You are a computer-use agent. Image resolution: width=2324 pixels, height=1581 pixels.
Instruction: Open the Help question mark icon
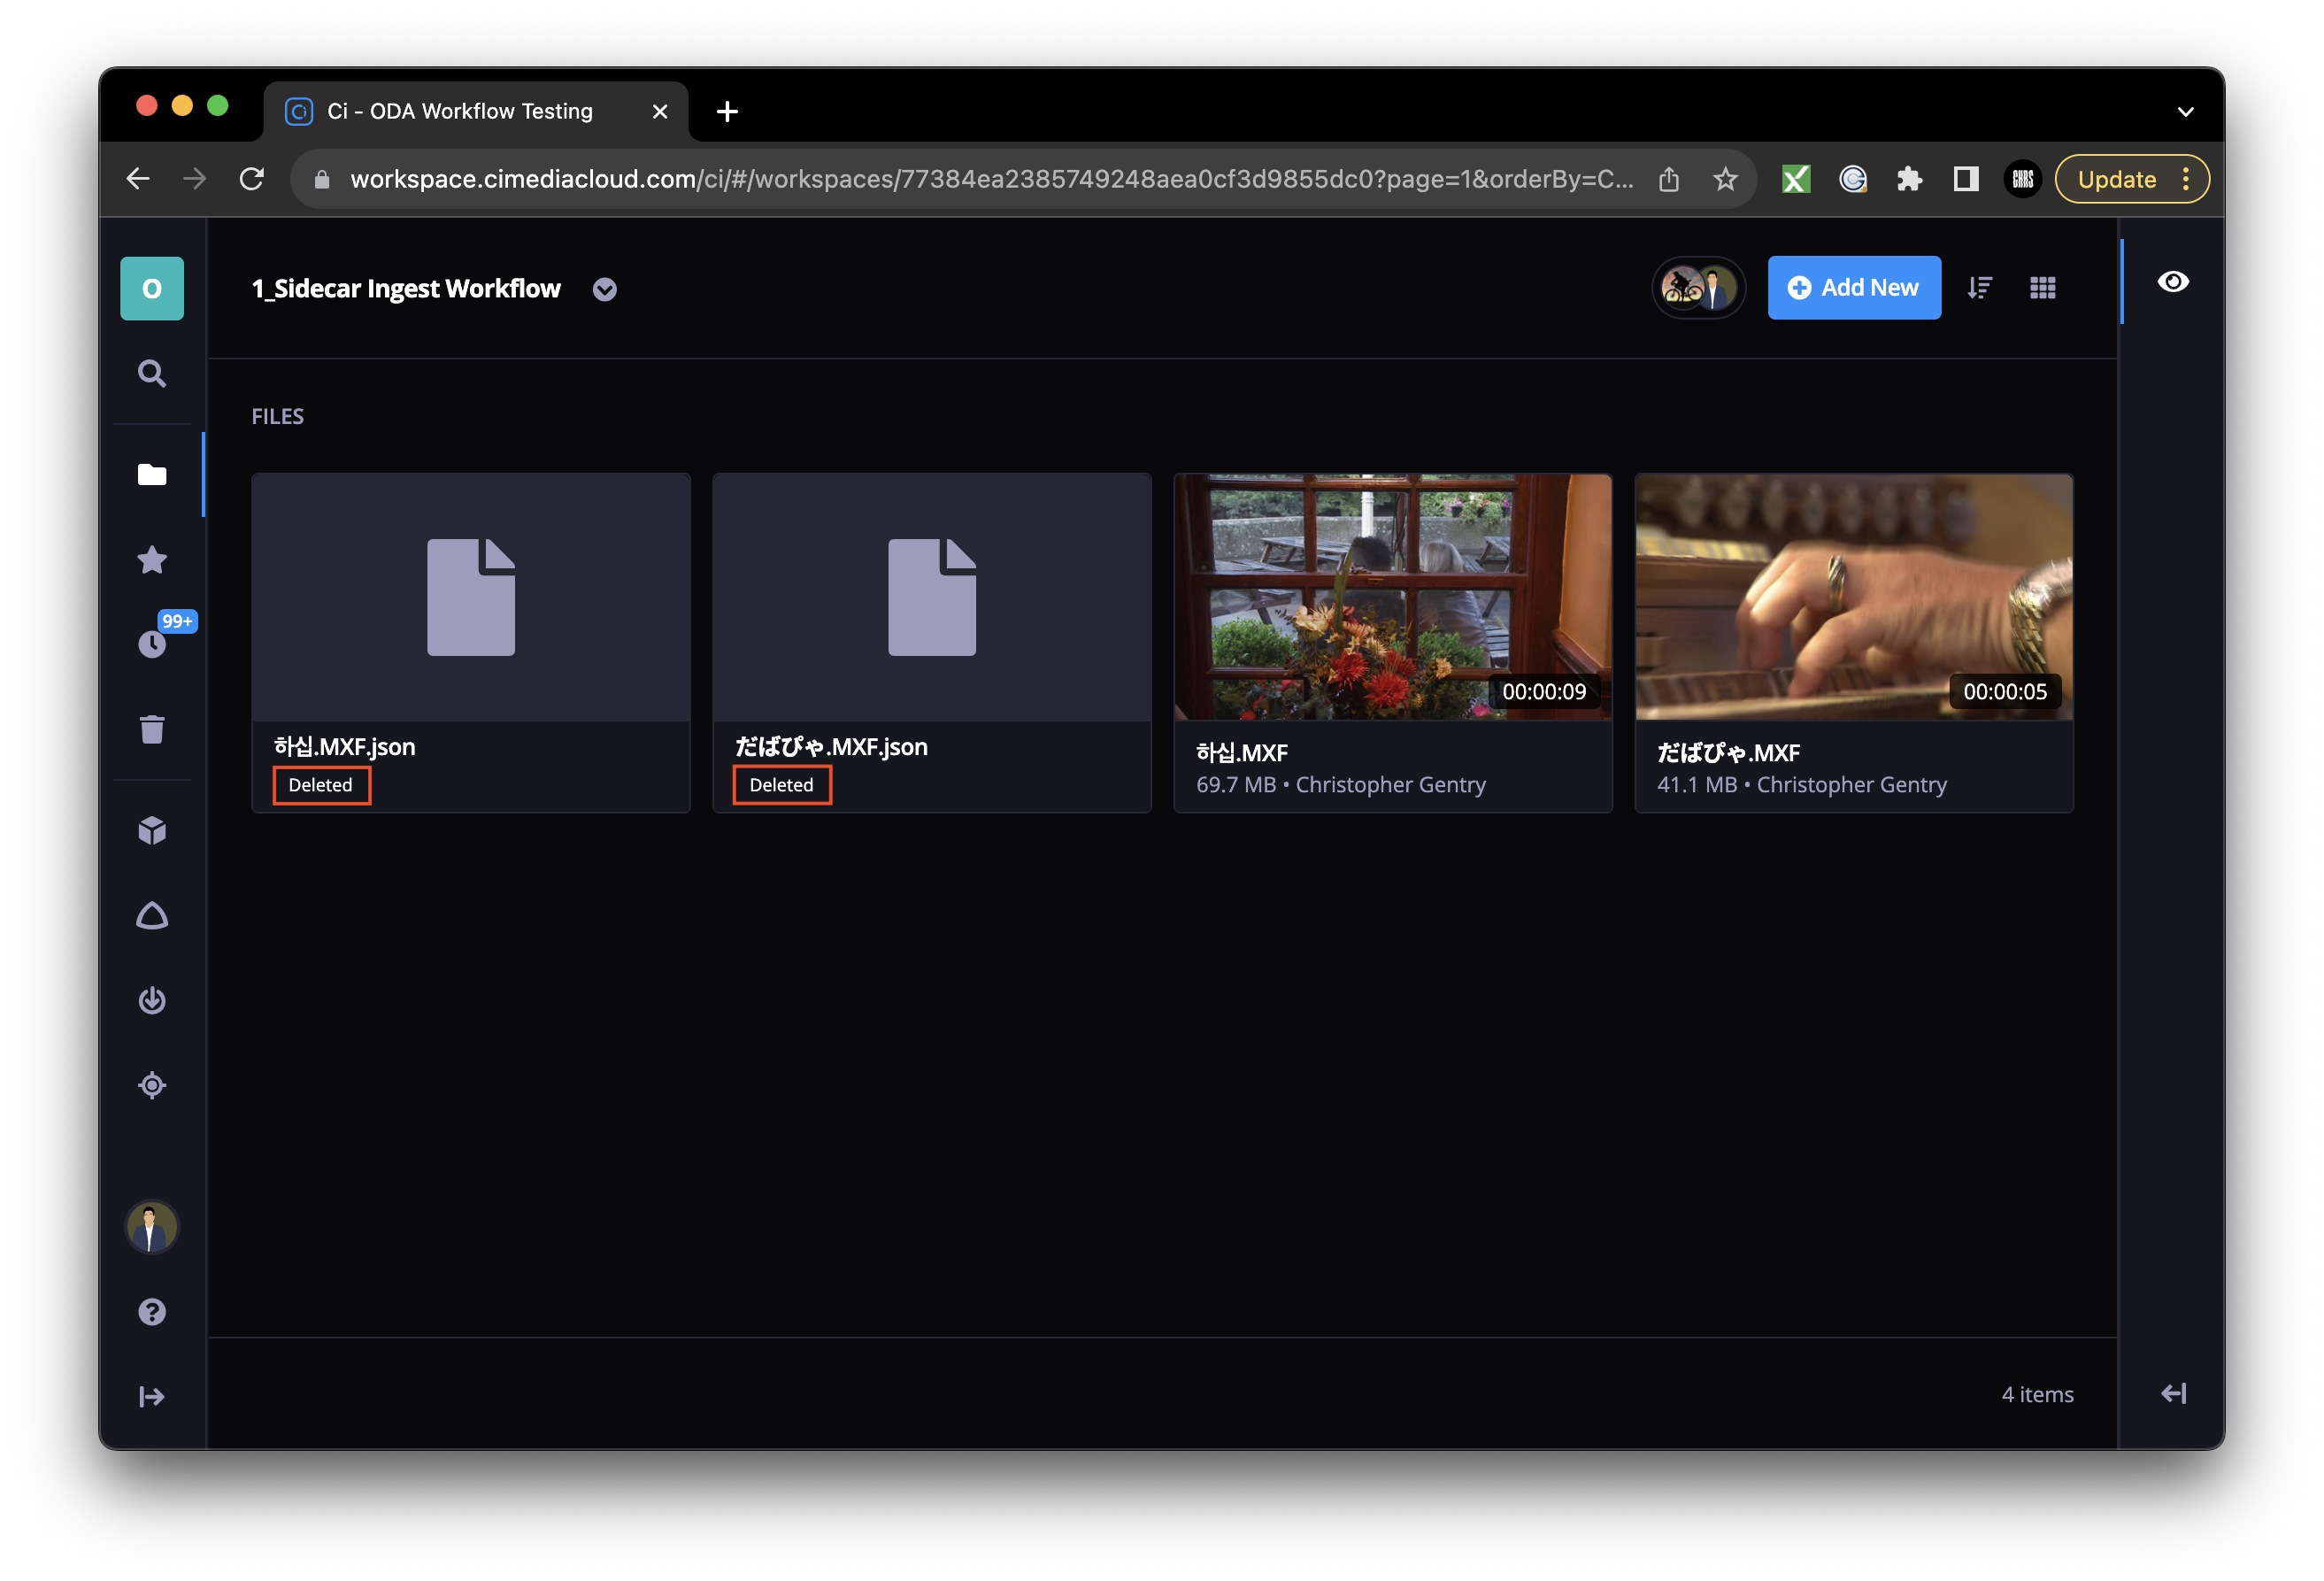[152, 1311]
